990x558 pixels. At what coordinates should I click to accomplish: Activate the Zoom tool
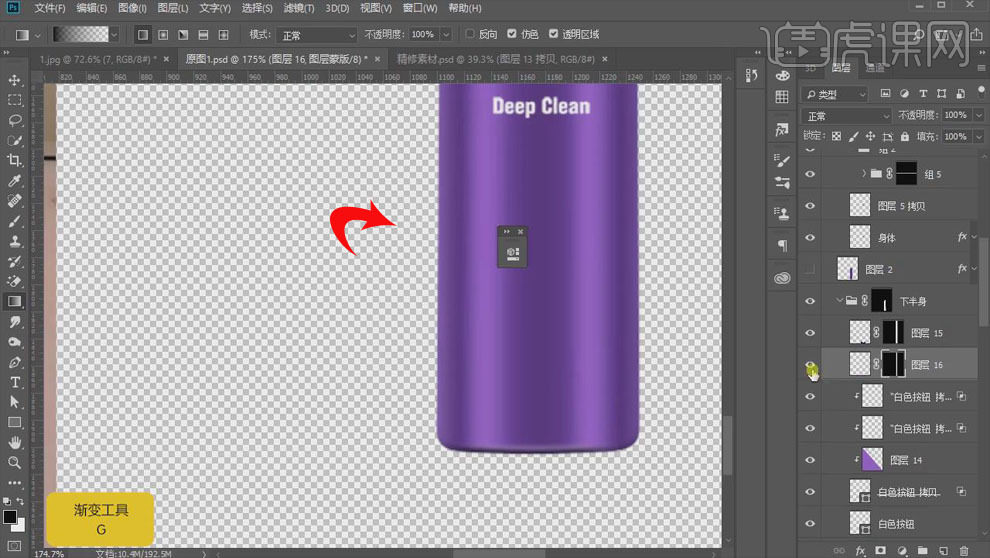point(15,462)
